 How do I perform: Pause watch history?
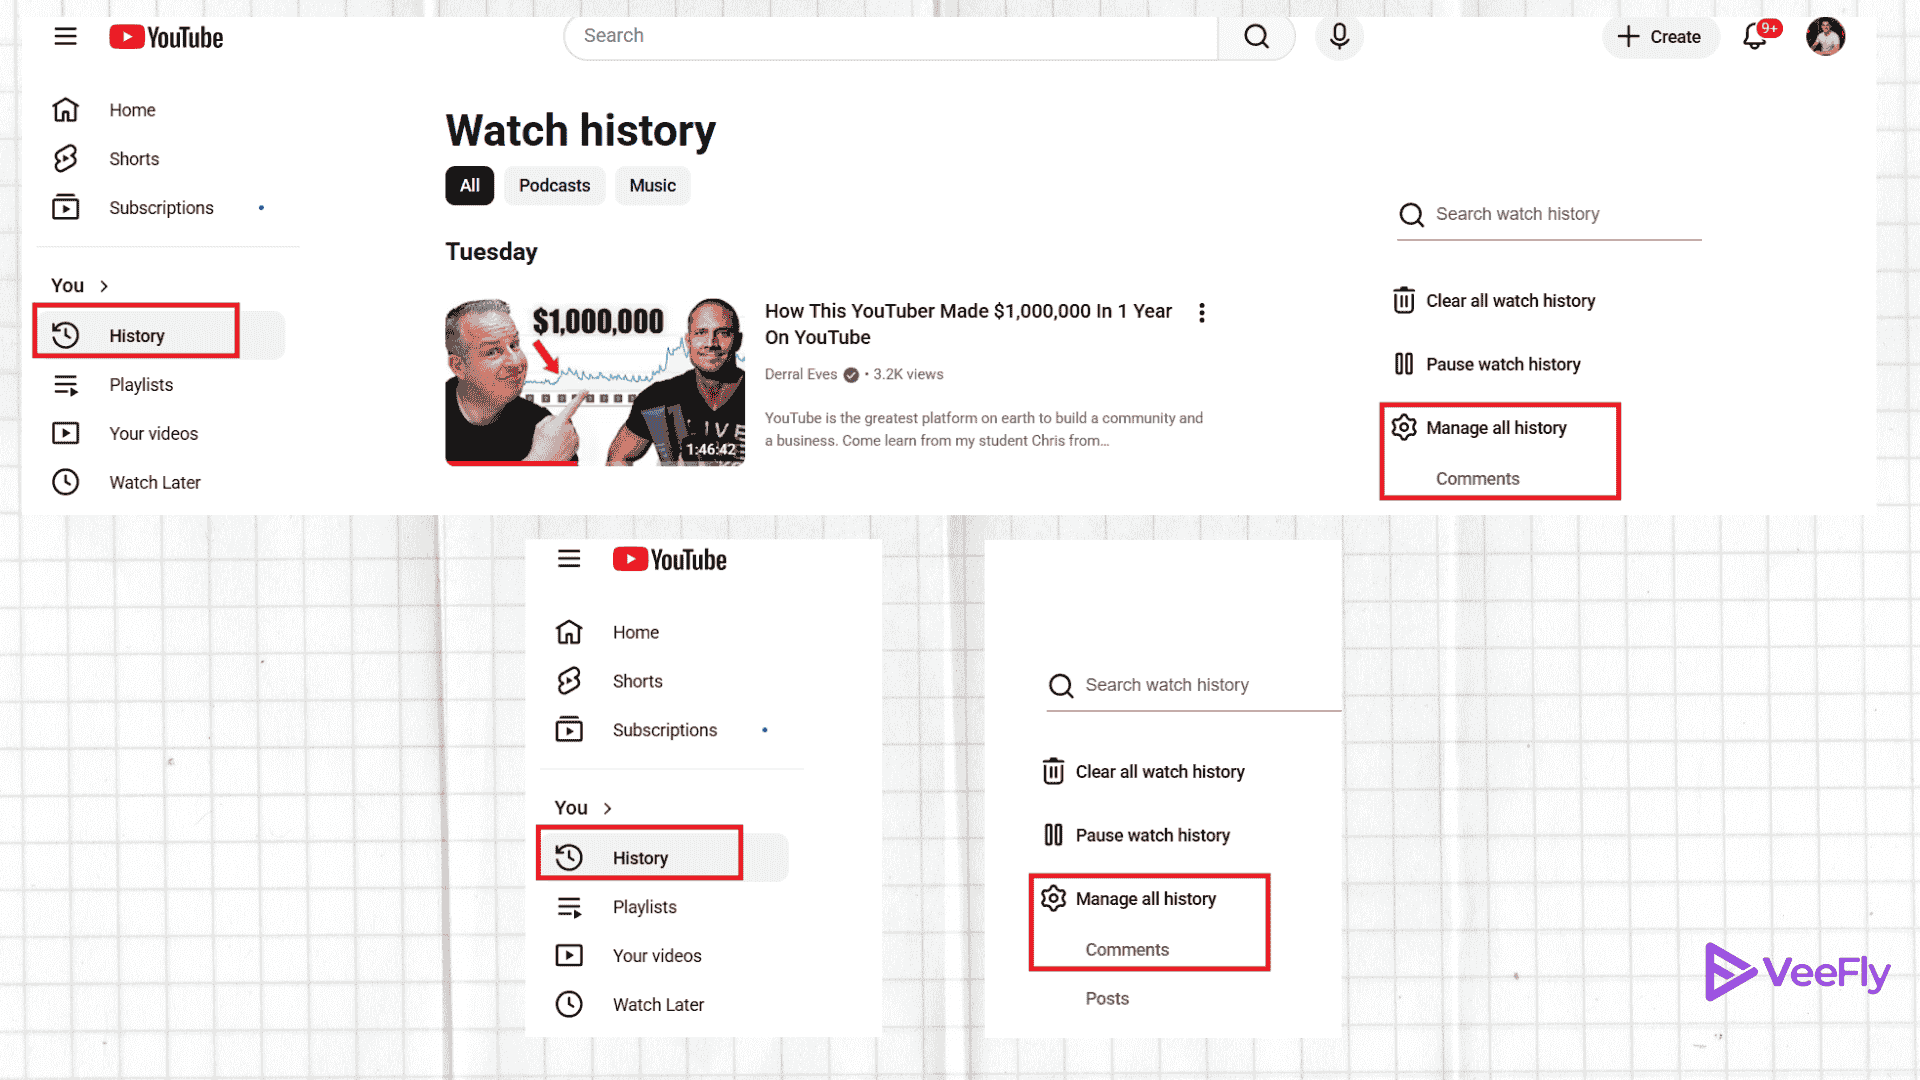point(1503,364)
